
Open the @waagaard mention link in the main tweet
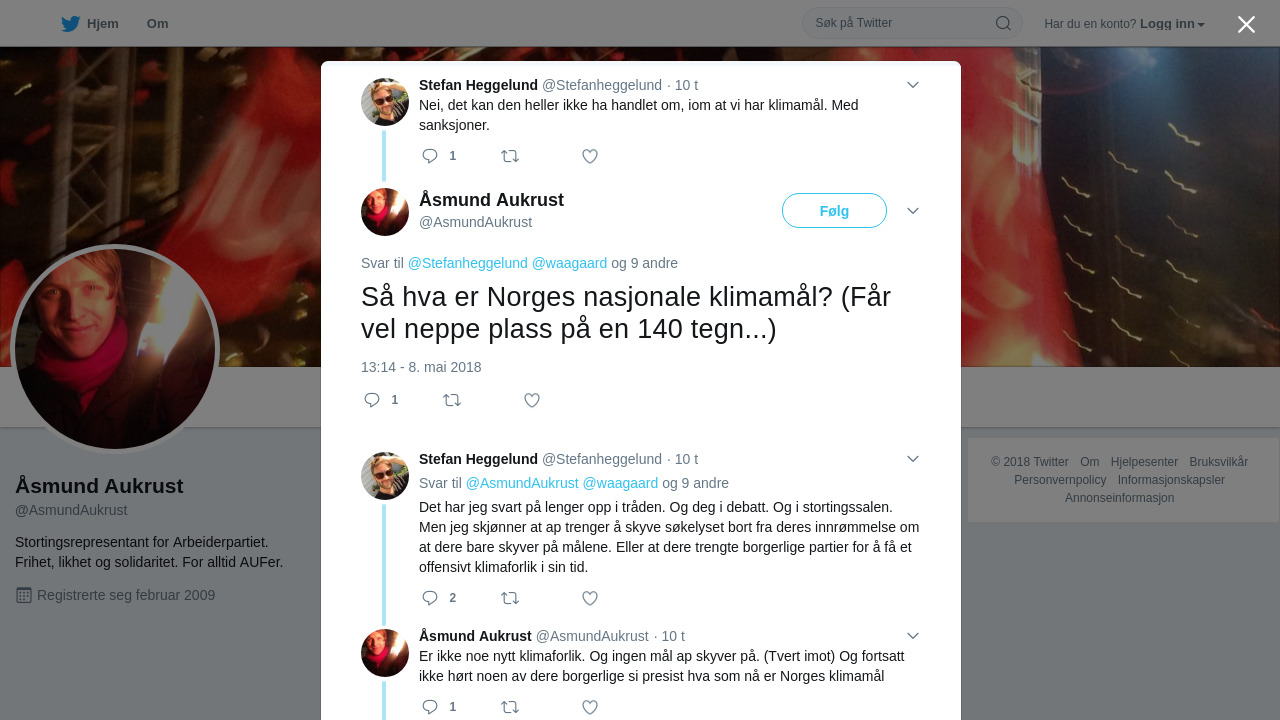click(569, 263)
